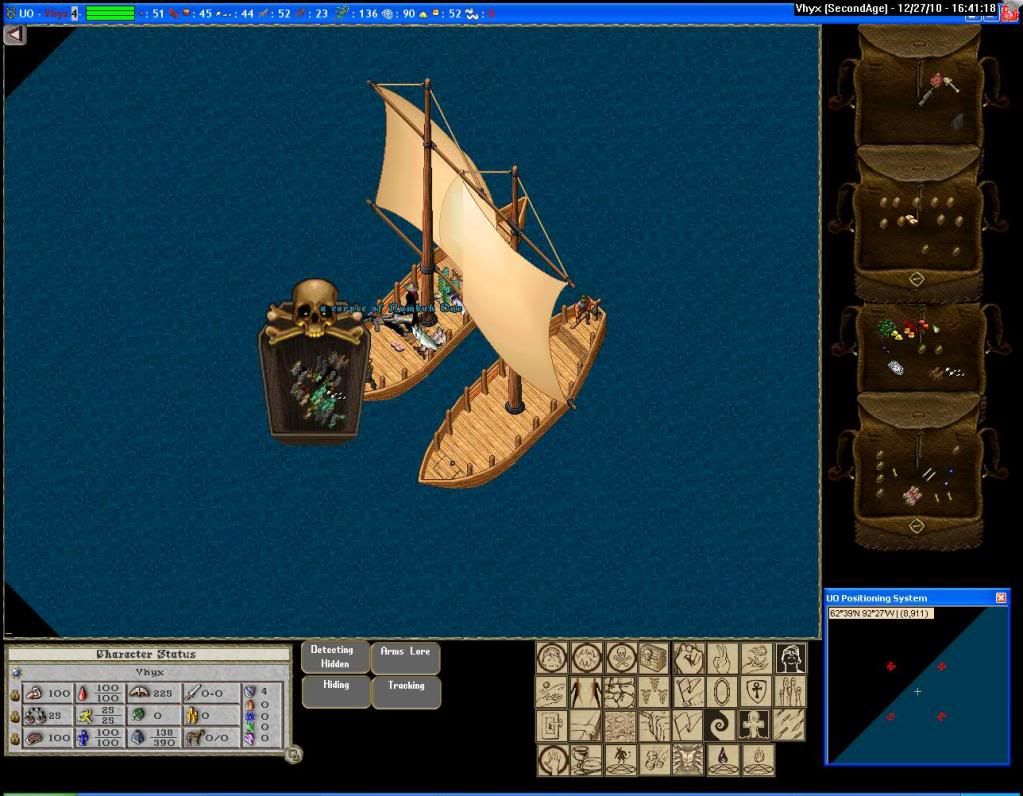This screenshot has width=1023, height=796.
Task: Pick the white pile item in the third backpack
Action: (x=895, y=367)
